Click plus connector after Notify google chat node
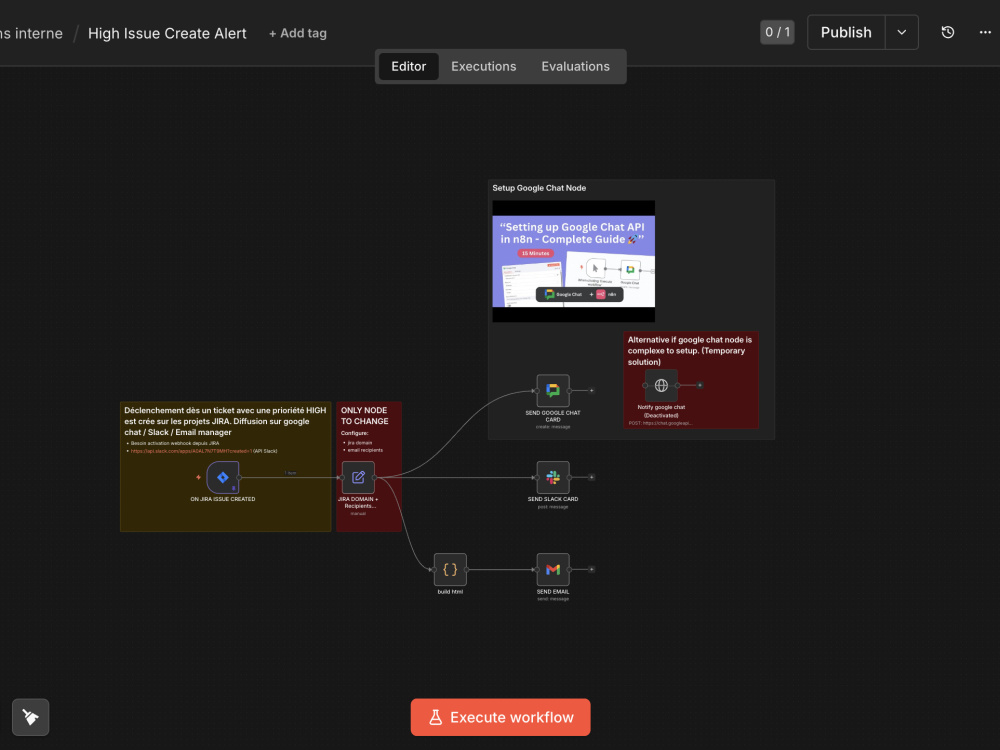Image resolution: width=1000 pixels, height=750 pixels. tap(700, 385)
